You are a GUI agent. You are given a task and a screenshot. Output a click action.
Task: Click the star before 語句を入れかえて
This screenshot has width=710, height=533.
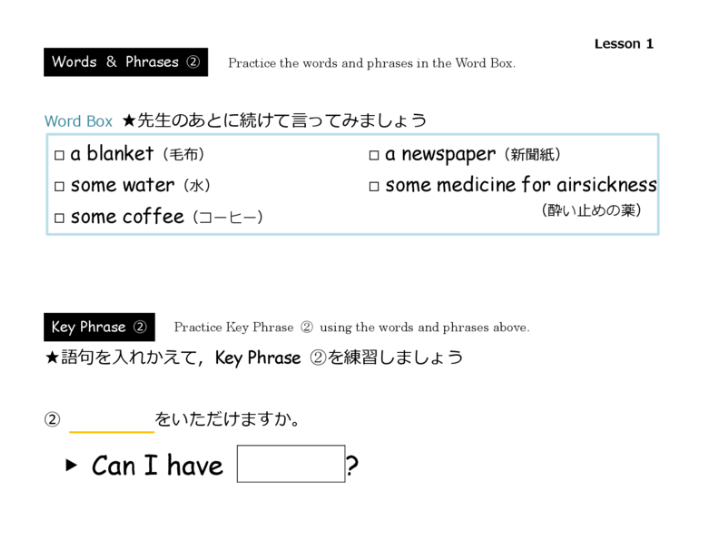(52, 357)
